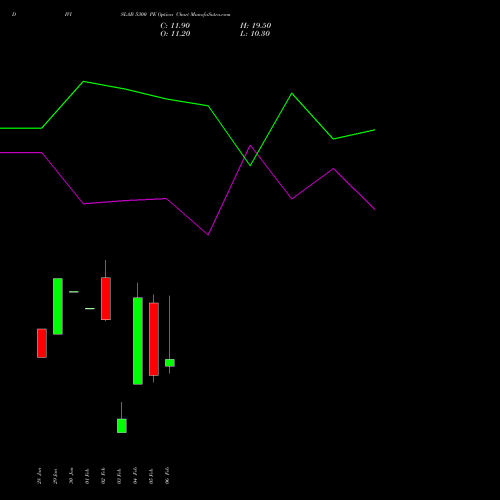Click the low value 'L: 10.30'
This screenshot has height=500, width=500.
coord(255,34)
